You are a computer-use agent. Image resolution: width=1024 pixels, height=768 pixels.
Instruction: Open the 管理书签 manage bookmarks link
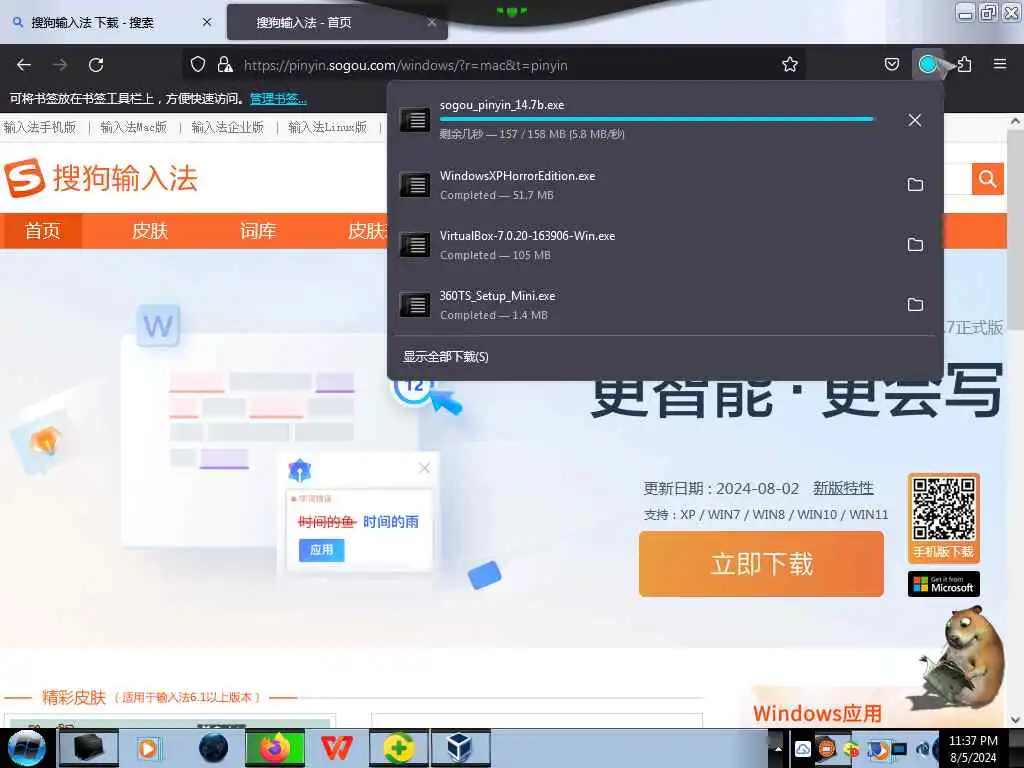pyautogui.click(x=278, y=99)
